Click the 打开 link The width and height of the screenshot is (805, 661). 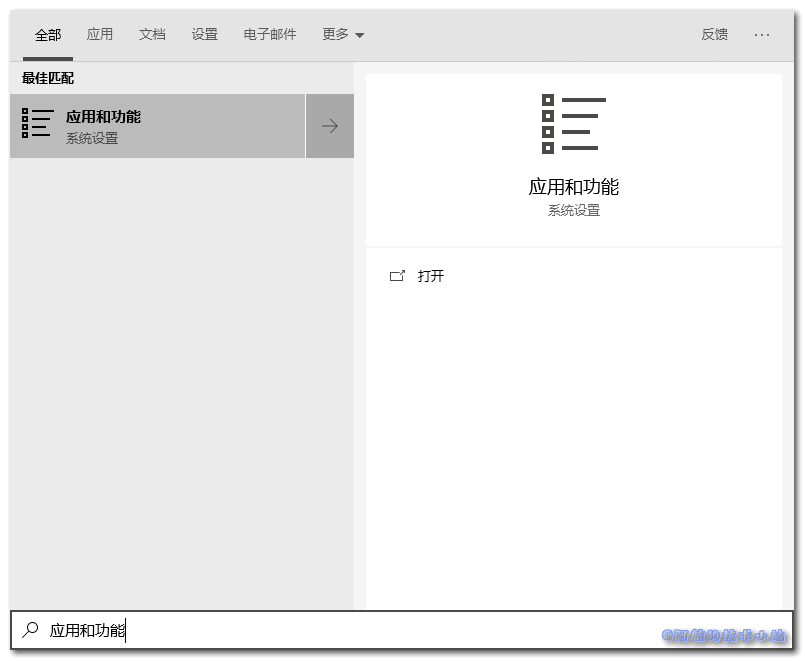[x=431, y=276]
